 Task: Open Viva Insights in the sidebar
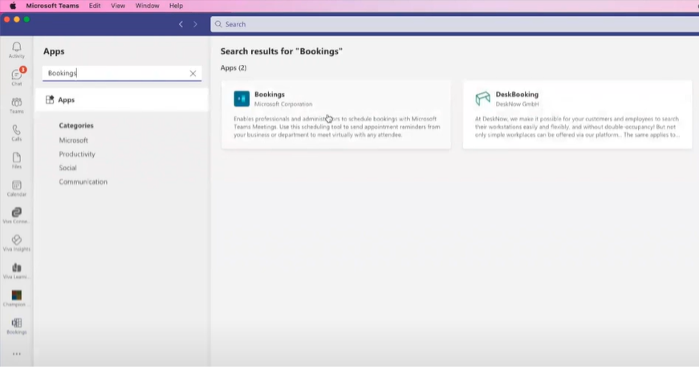click(17, 243)
